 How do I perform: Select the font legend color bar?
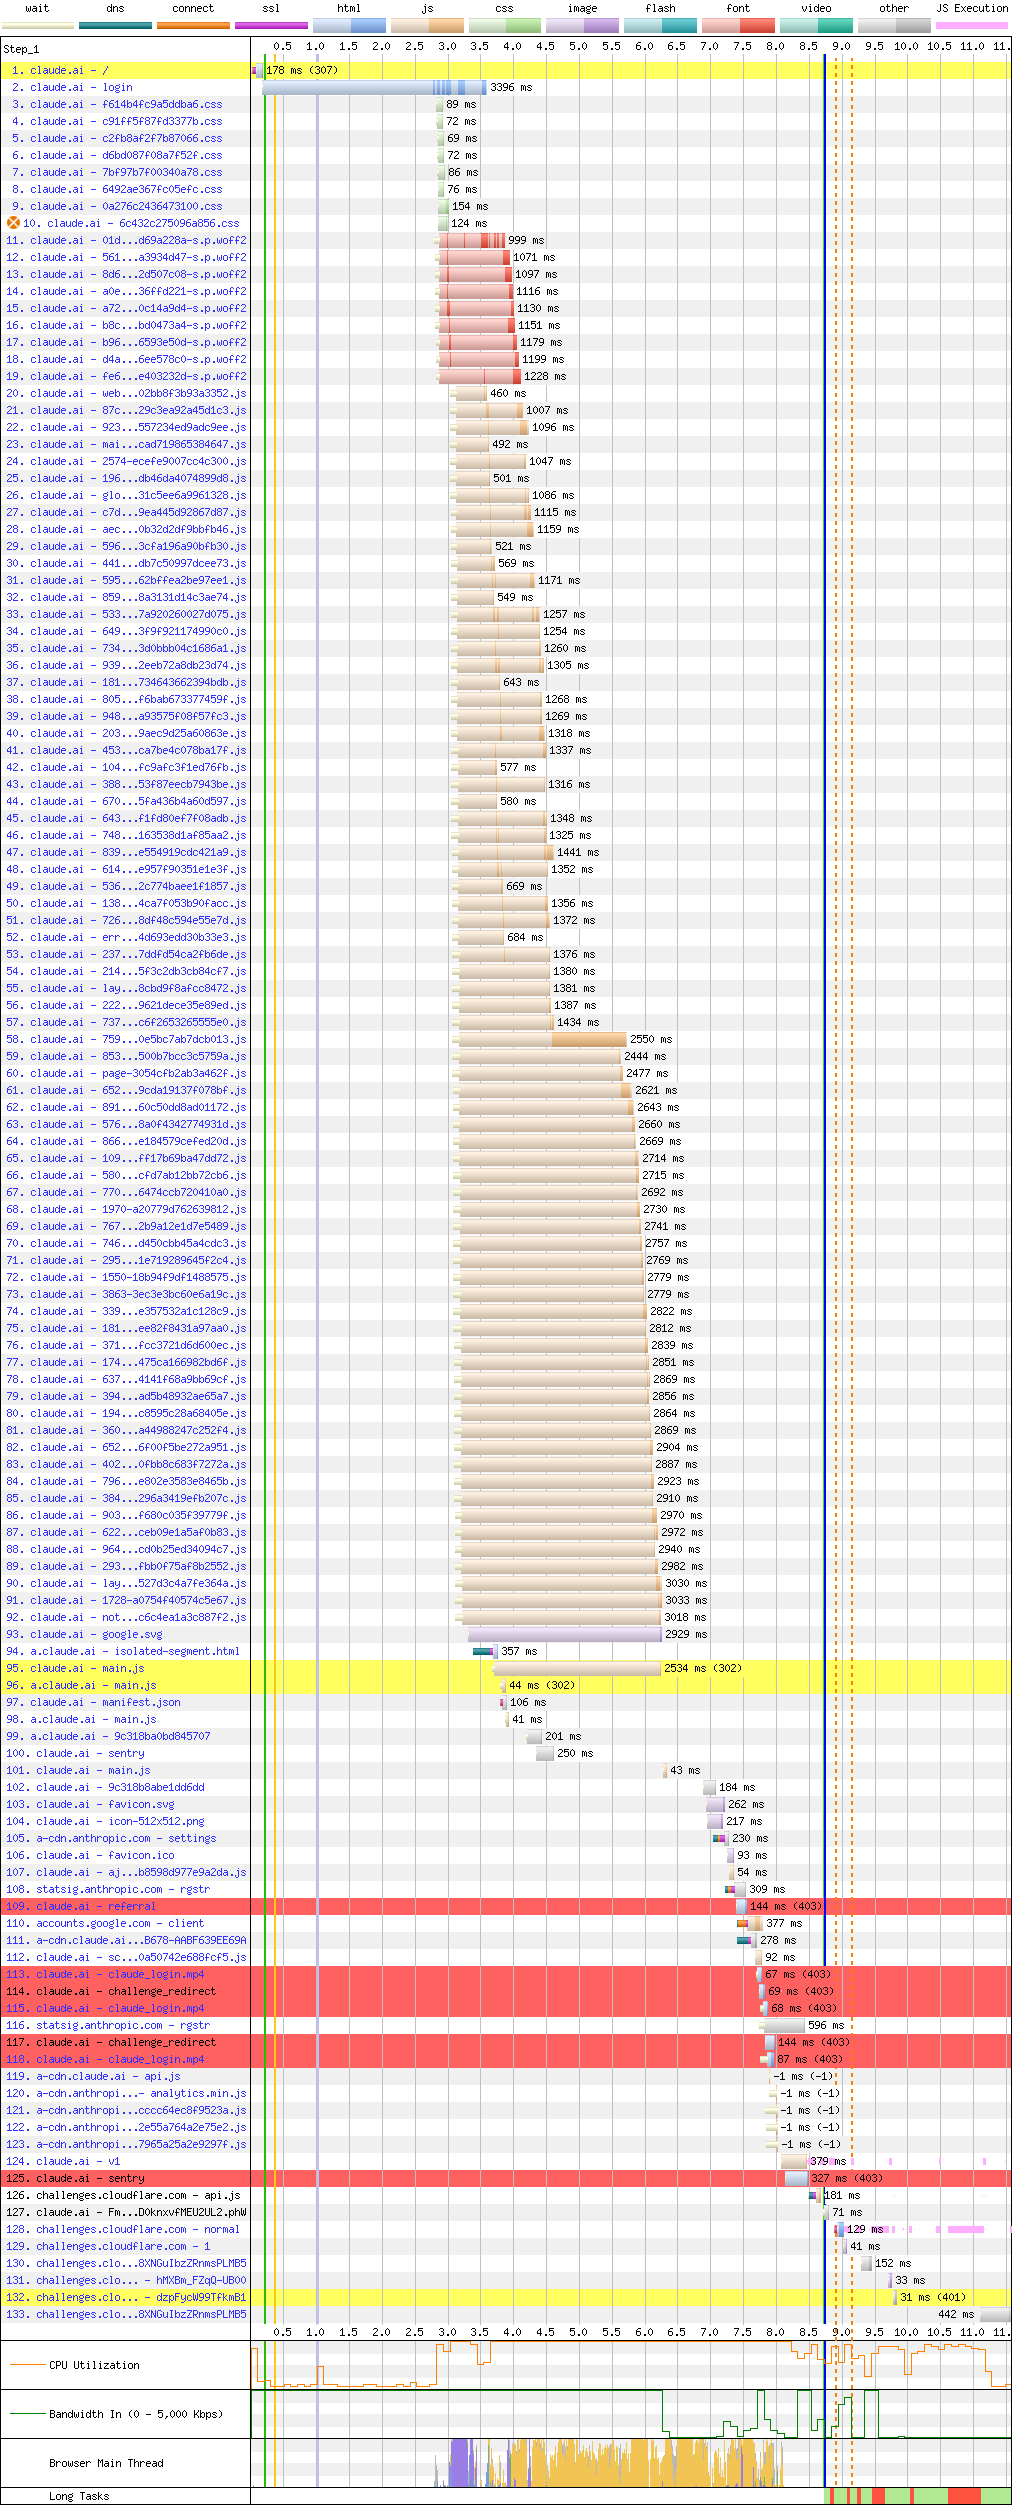coord(738,25)
